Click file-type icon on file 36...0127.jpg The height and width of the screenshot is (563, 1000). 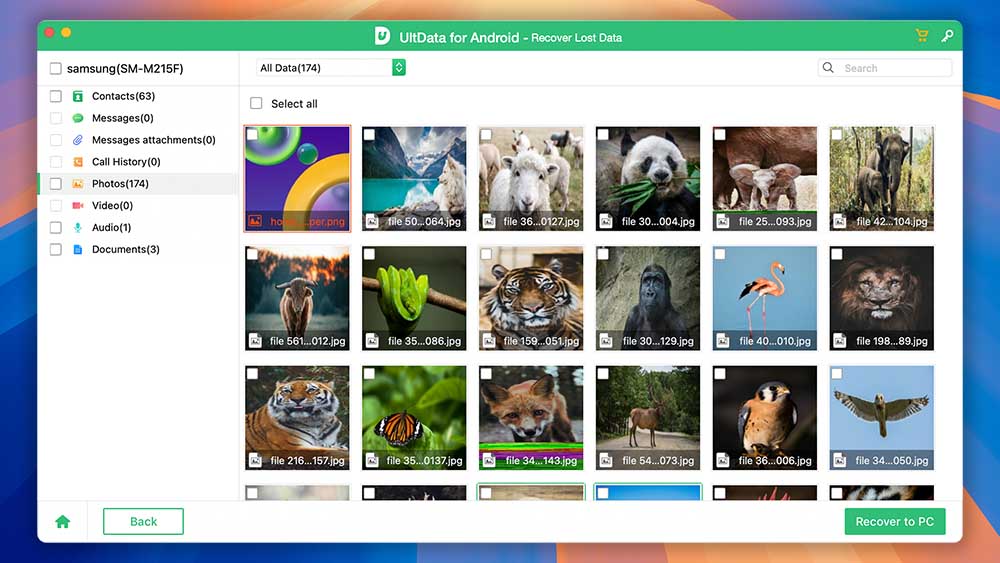[x=489, y=221]
